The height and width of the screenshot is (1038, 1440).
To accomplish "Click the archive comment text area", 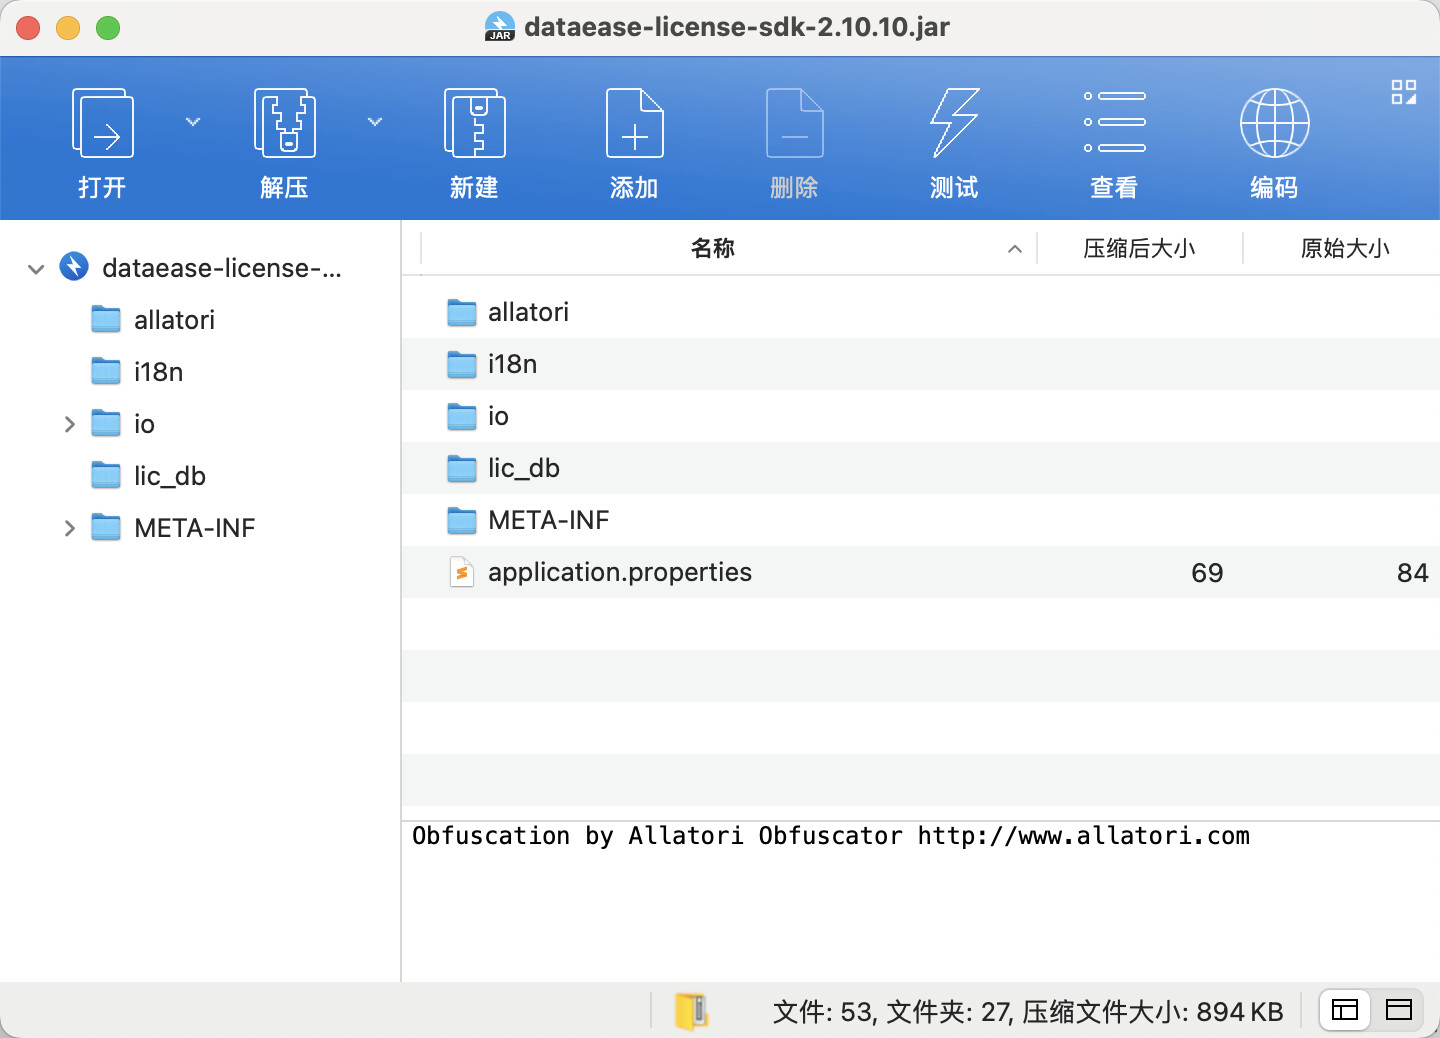I will pyautogui.click(x=921, y=901).
